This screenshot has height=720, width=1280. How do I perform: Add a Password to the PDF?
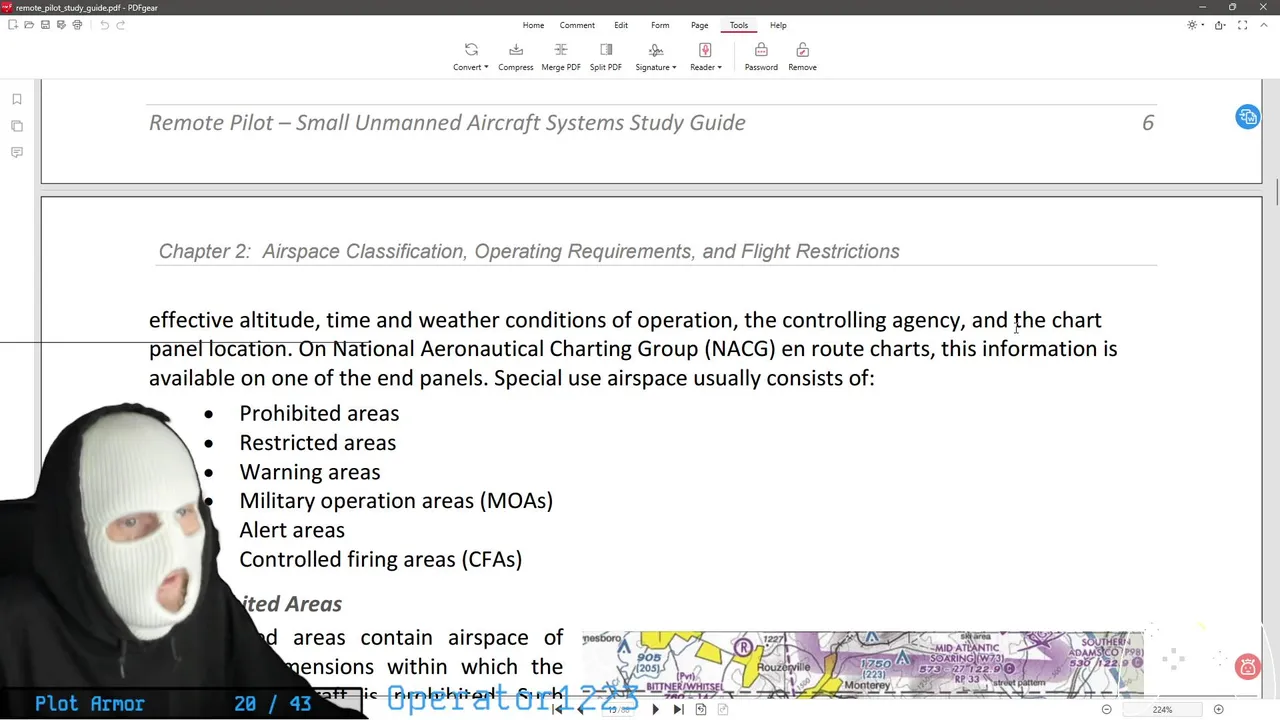click(x=761, y=57)
